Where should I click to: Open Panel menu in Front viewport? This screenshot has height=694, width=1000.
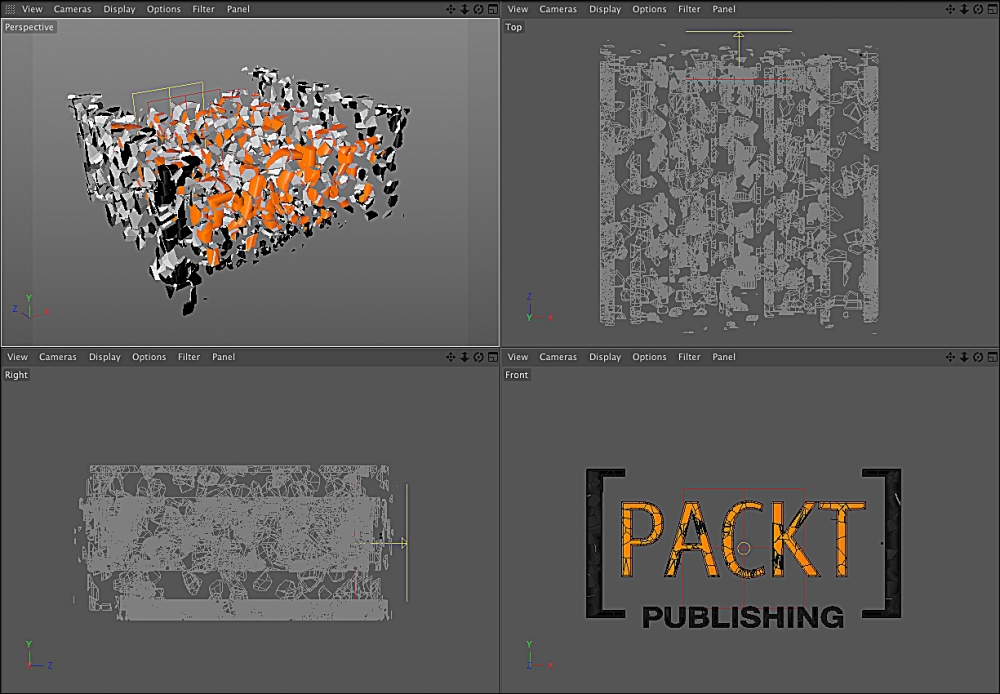(x=723, y=357)
